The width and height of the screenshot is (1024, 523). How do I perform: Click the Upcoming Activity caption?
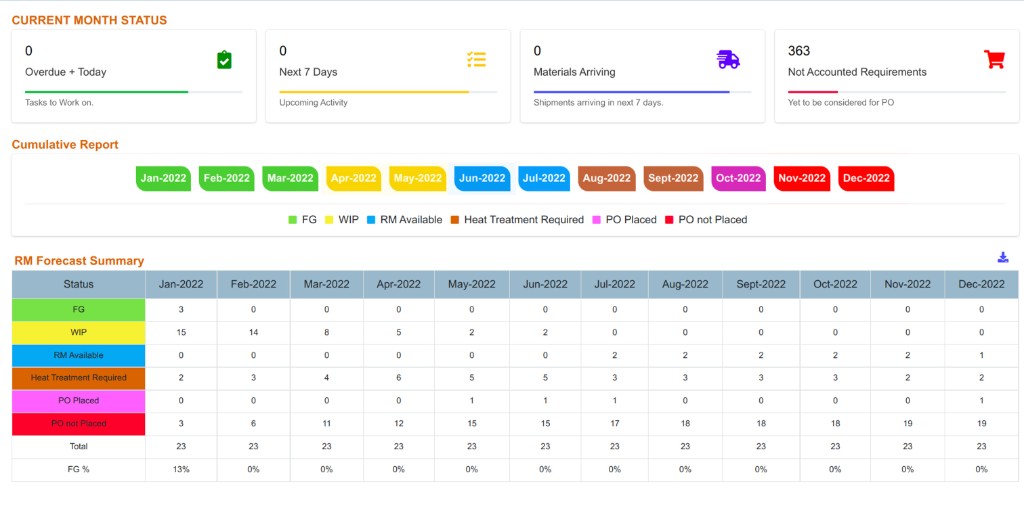(x=313, y=103)
